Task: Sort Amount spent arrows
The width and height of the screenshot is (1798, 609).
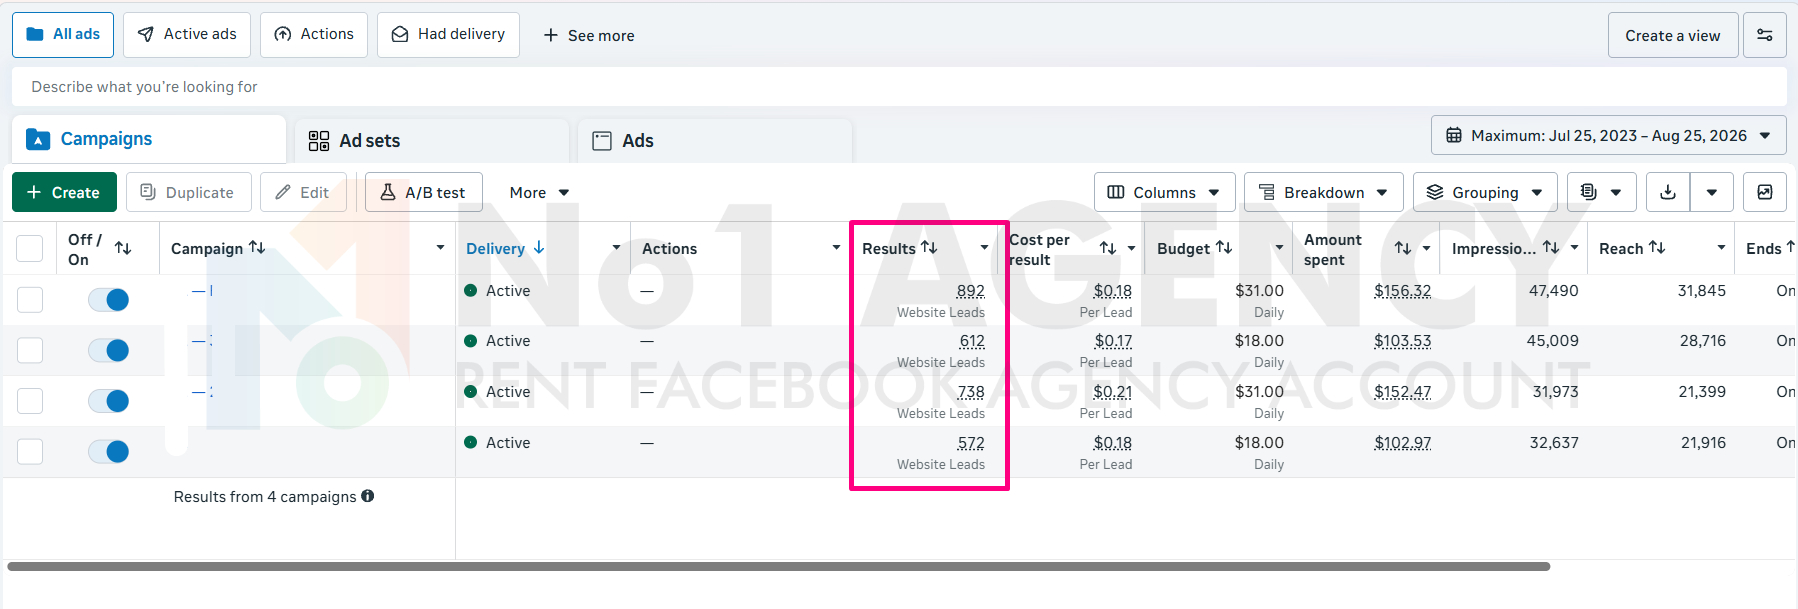Action: coord(1403,248)
